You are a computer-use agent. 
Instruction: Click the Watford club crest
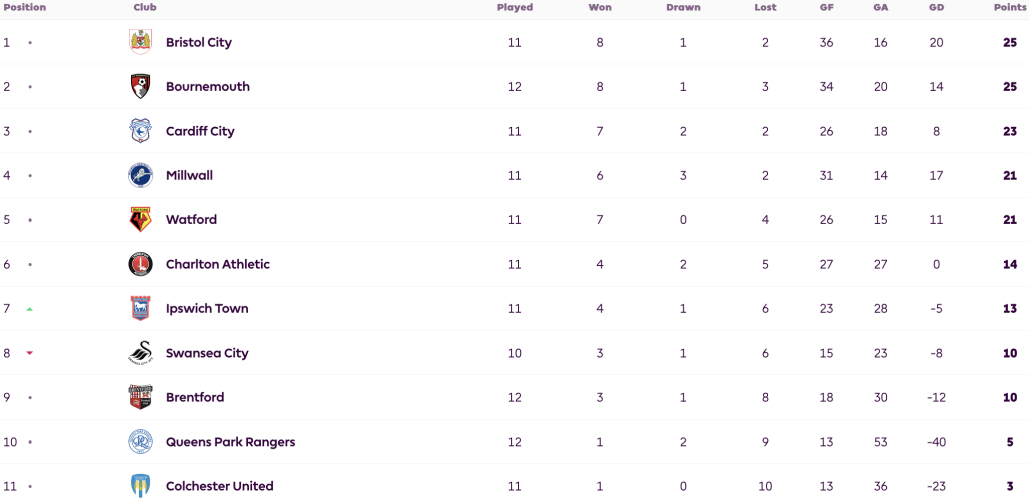click(140, 220)
